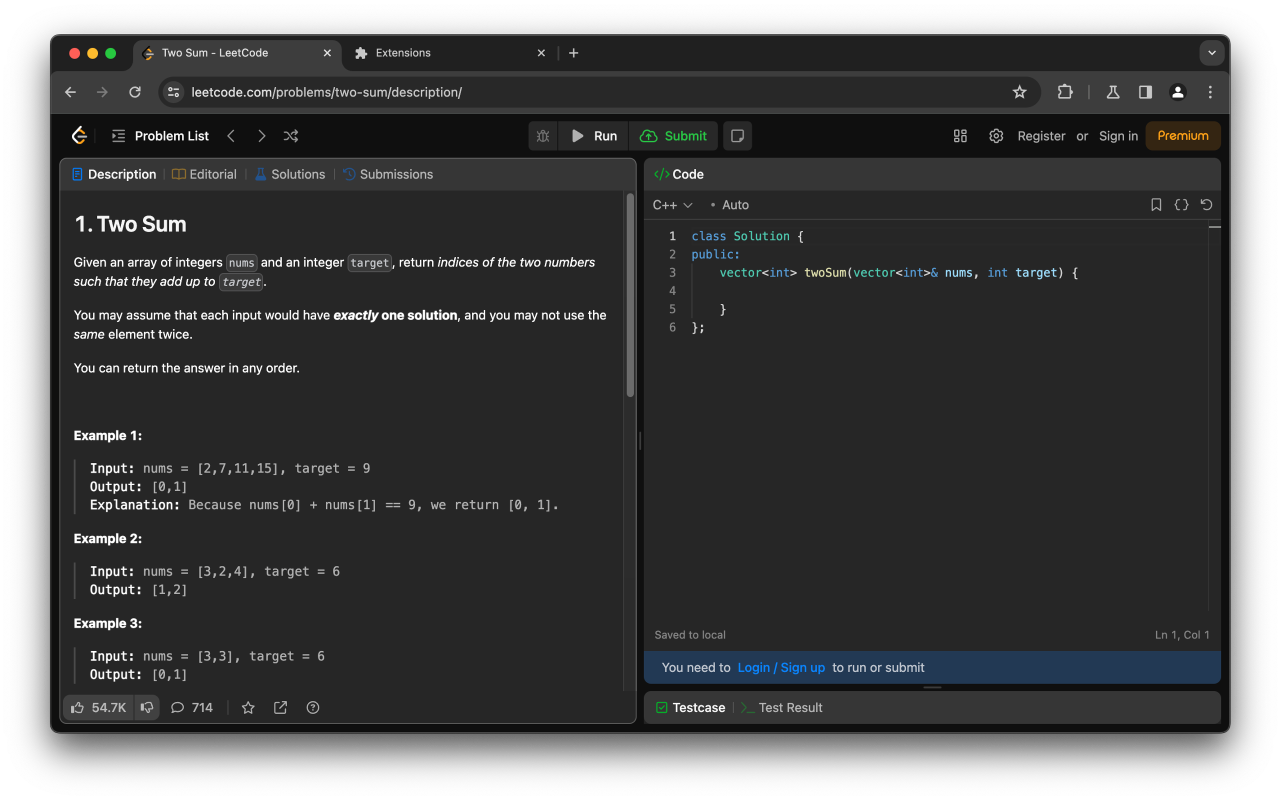This screenshot has height=800, width=1280.
Task: Expand the browser tab search chevron
Action: [x=1212, y=53]
